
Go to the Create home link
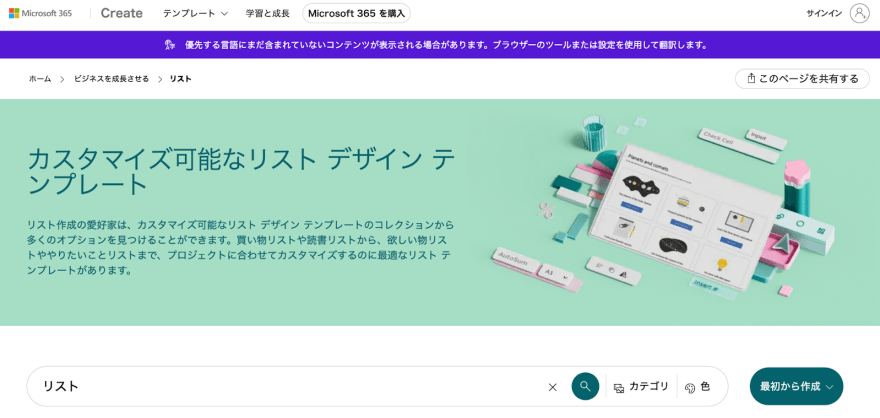point(121,13)
